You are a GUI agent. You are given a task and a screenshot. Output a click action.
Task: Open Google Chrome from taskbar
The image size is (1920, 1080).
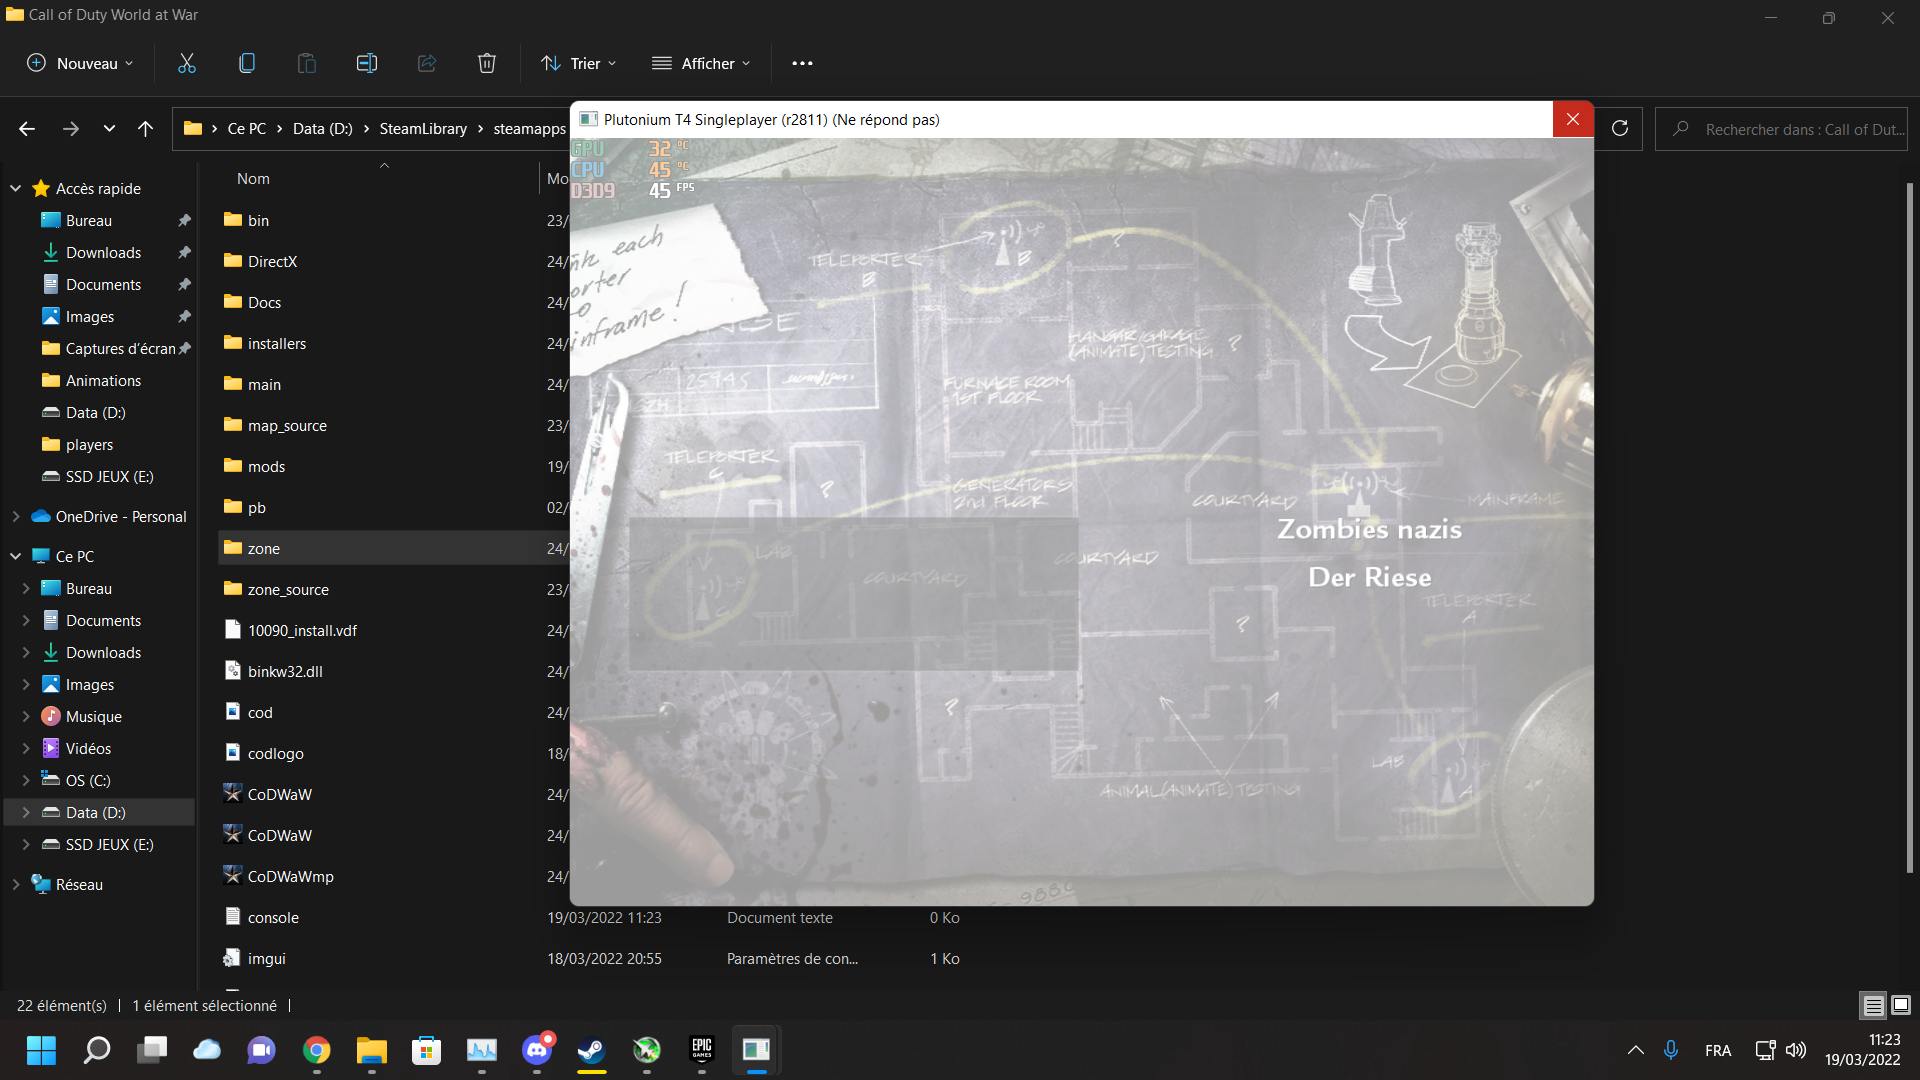pyautogui.click(x=317, y=1050)
